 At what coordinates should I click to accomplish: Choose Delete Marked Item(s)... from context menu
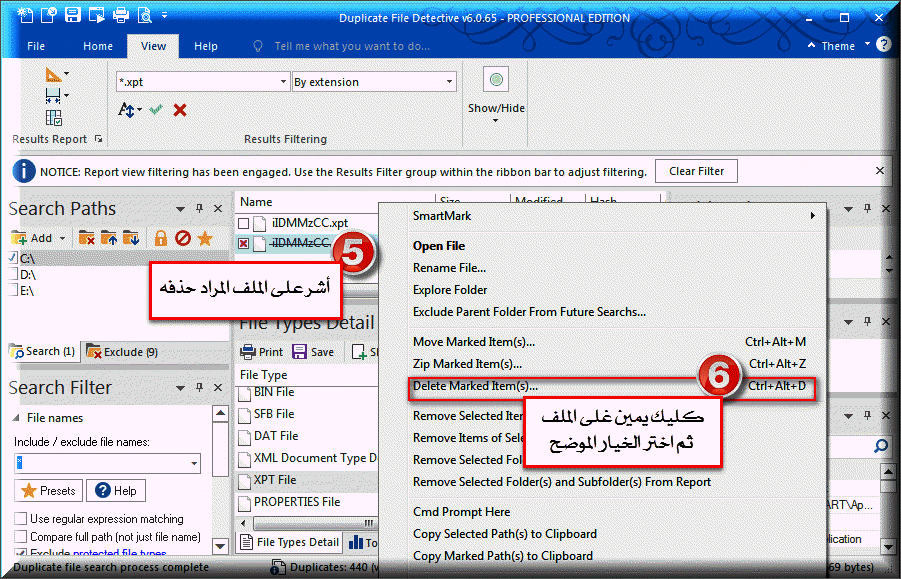coord(610,386)
